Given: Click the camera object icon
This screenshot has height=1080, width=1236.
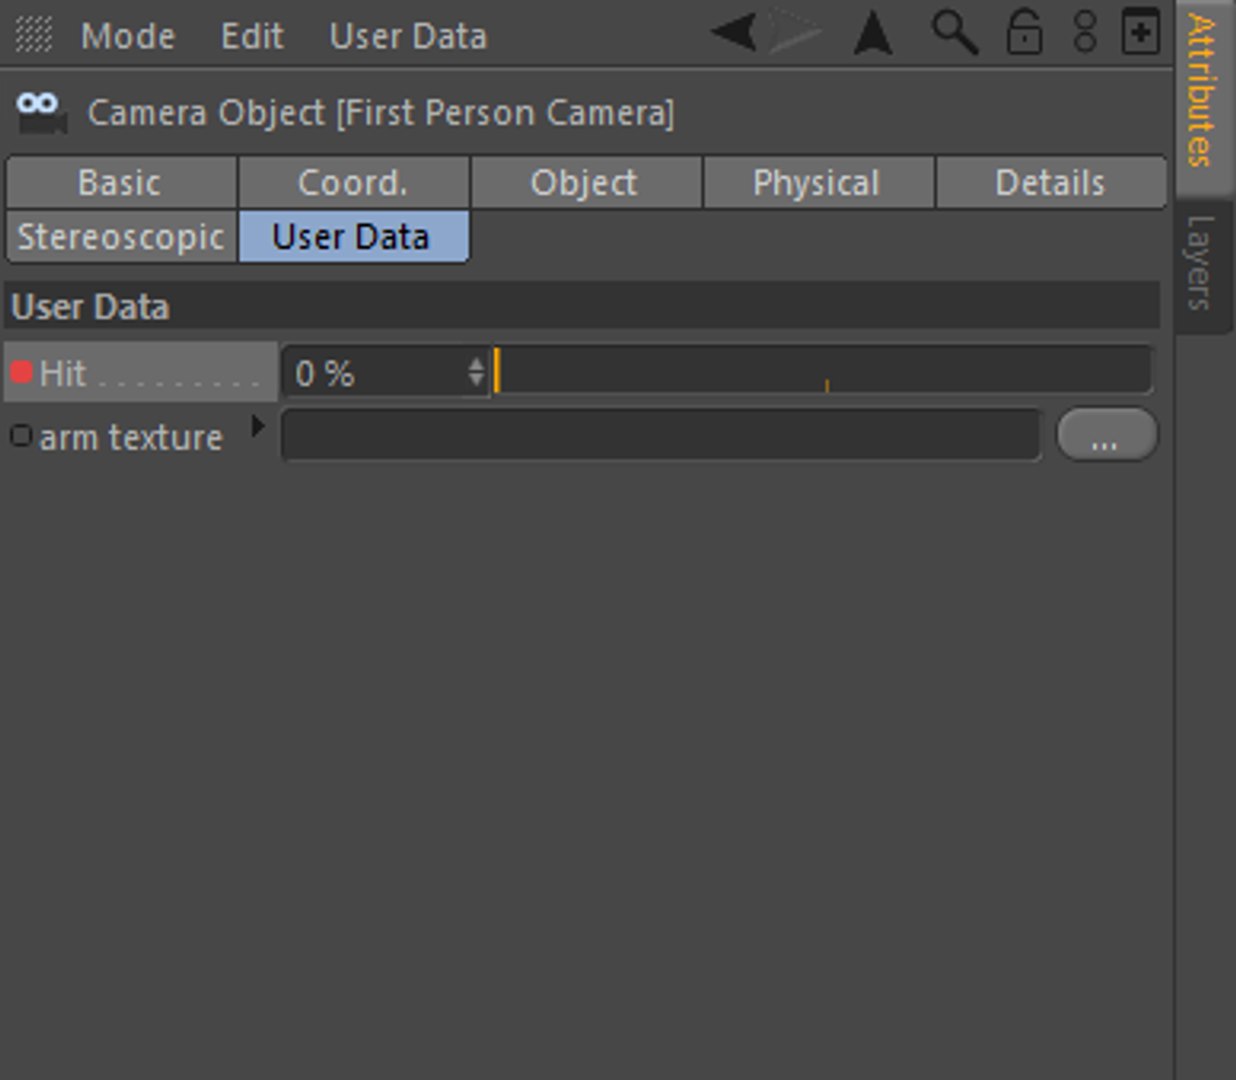Looking at the screenshot, I should tap(41, 112).
